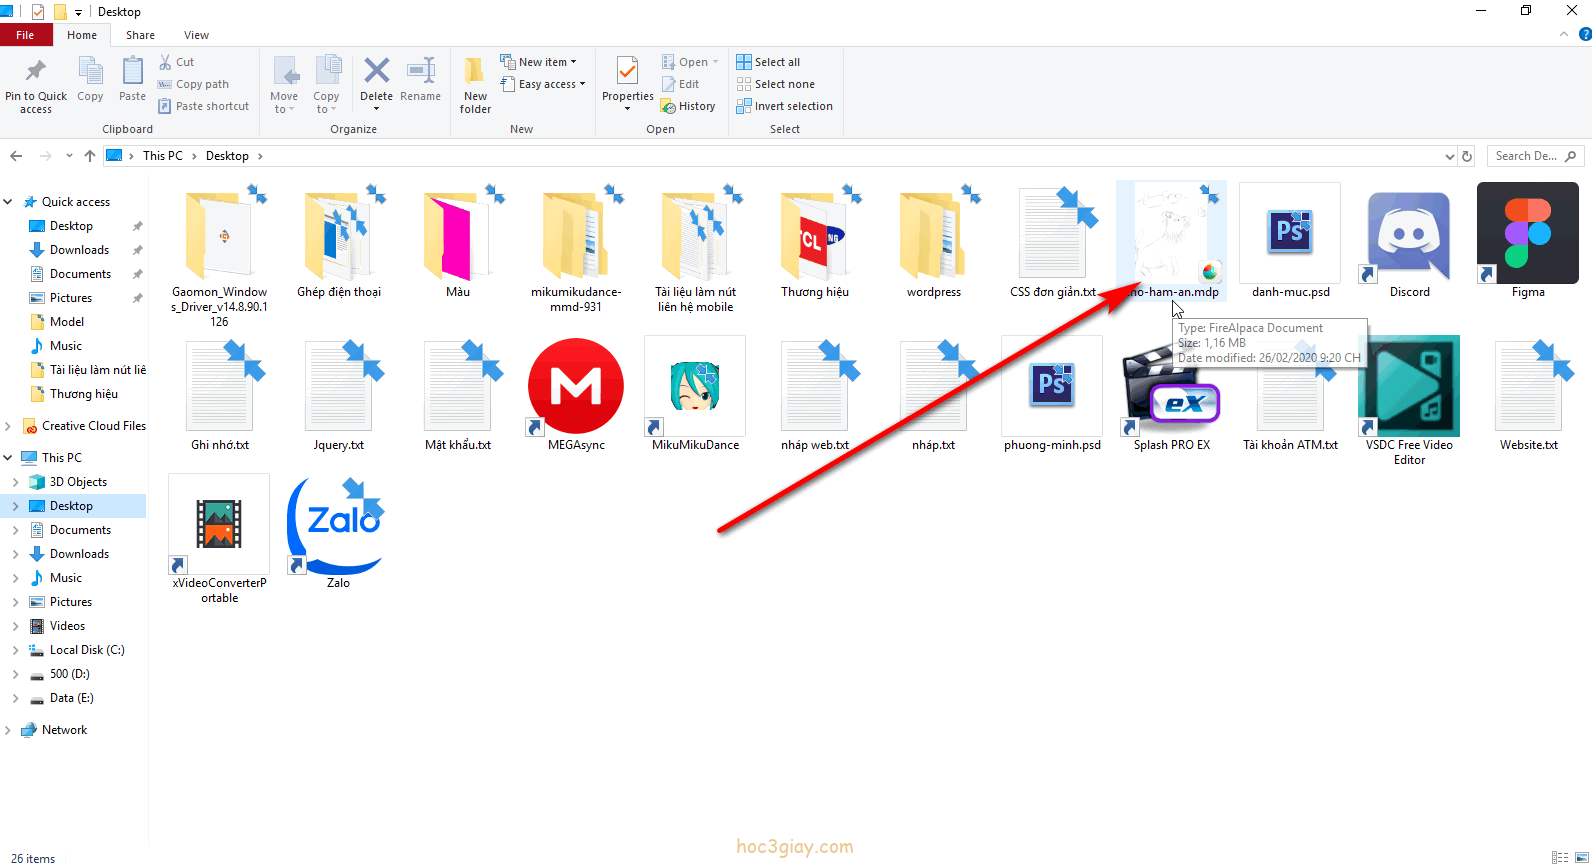Image resolution: width=1592 pixels, height=868 pixels.
Task: Open the Easy access dropdown
Action: 544,84
